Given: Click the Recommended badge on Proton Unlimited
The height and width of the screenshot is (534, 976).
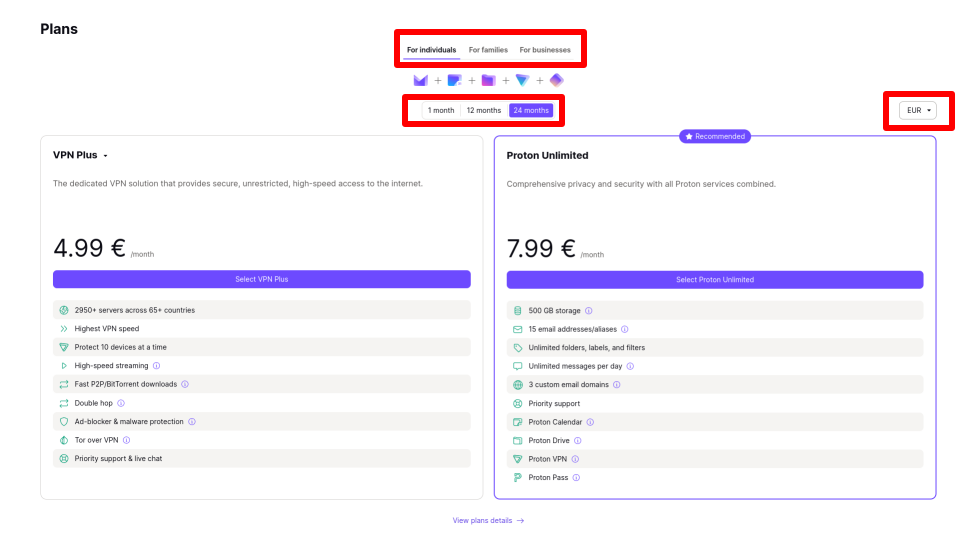Looking at the screenshot, I should 715,136.
